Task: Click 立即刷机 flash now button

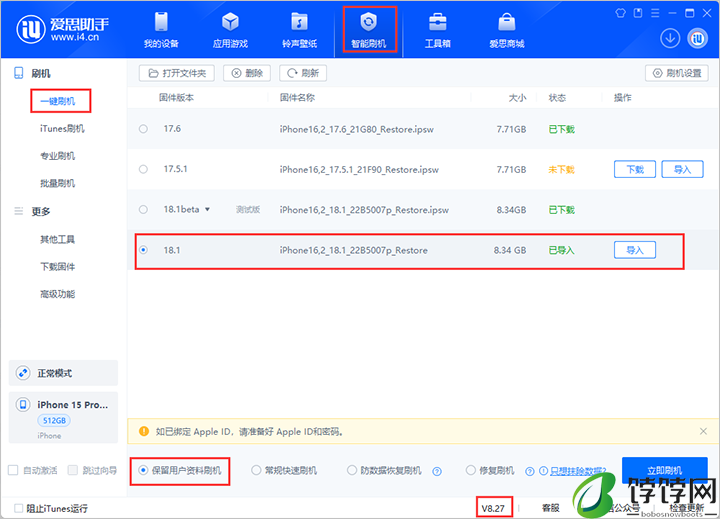Action: click(x=664, y=470)
